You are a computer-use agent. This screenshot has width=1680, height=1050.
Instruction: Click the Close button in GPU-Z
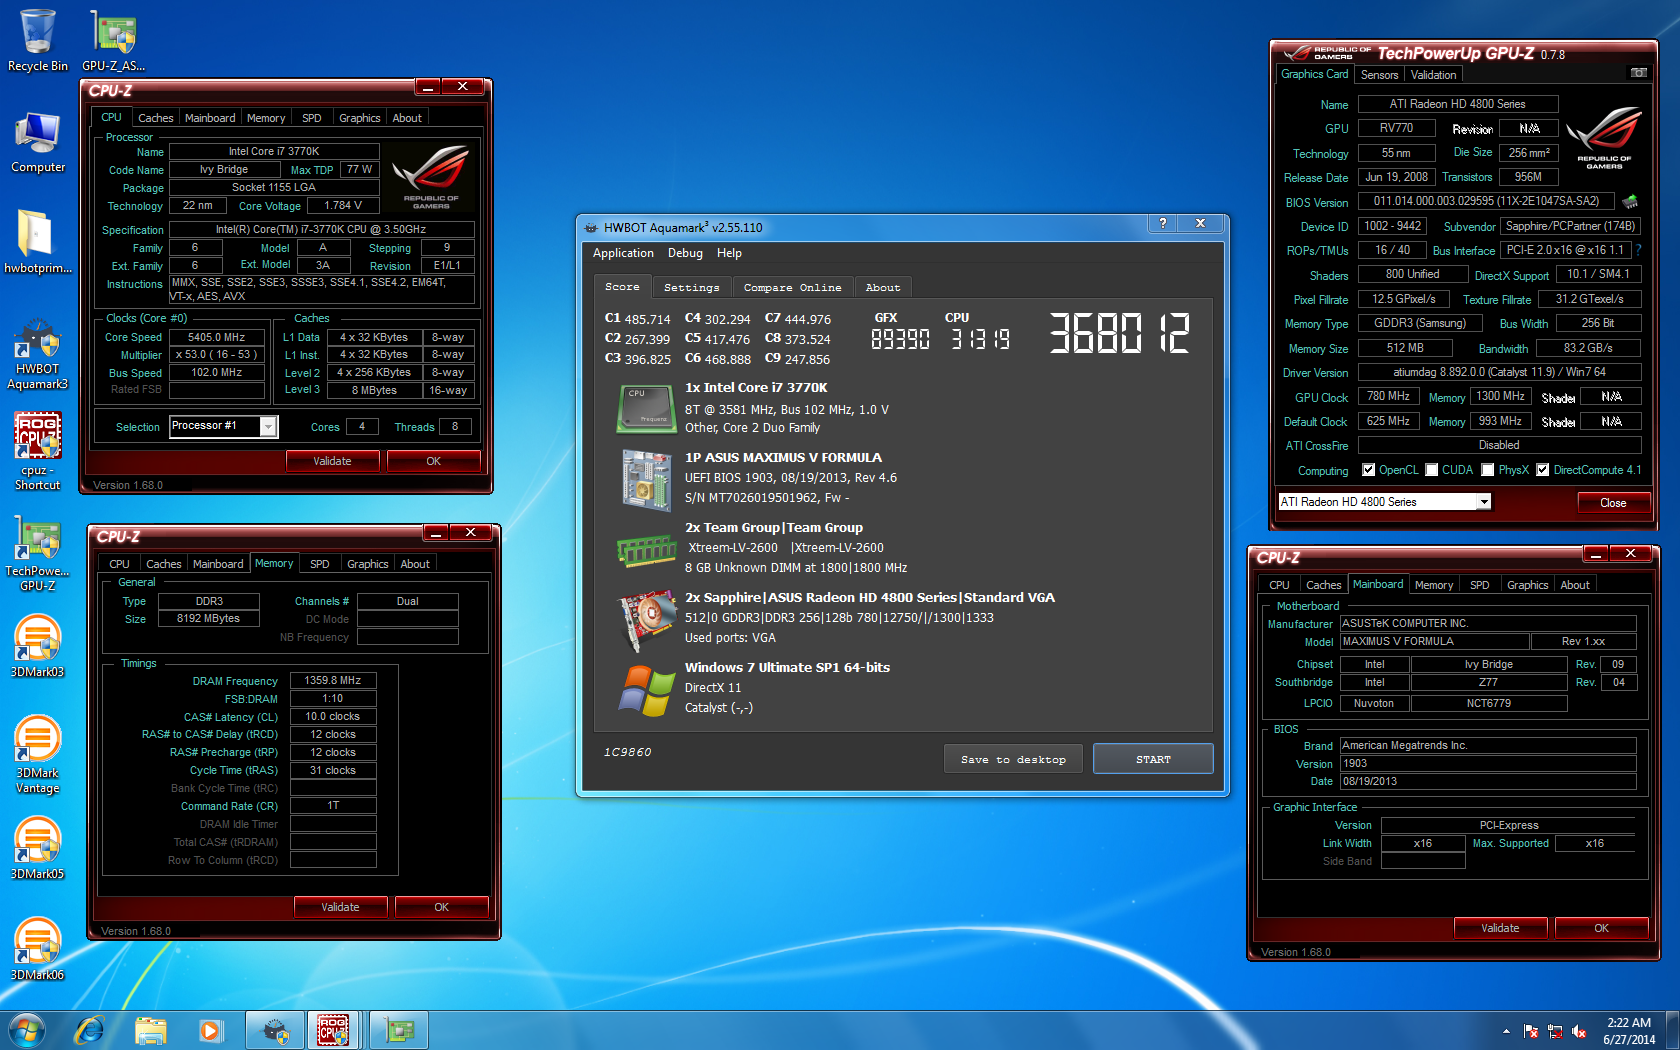[1613, 503]
